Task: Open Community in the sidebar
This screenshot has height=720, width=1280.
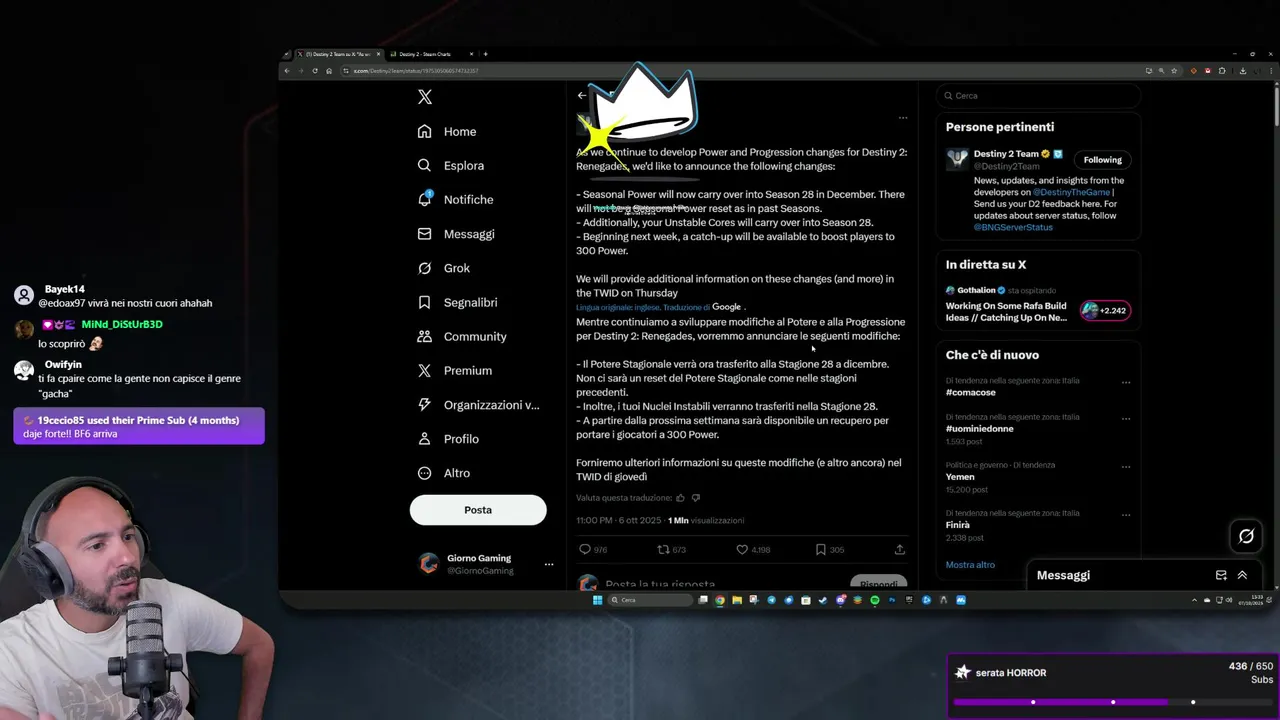Action: [x=462, y=337]
